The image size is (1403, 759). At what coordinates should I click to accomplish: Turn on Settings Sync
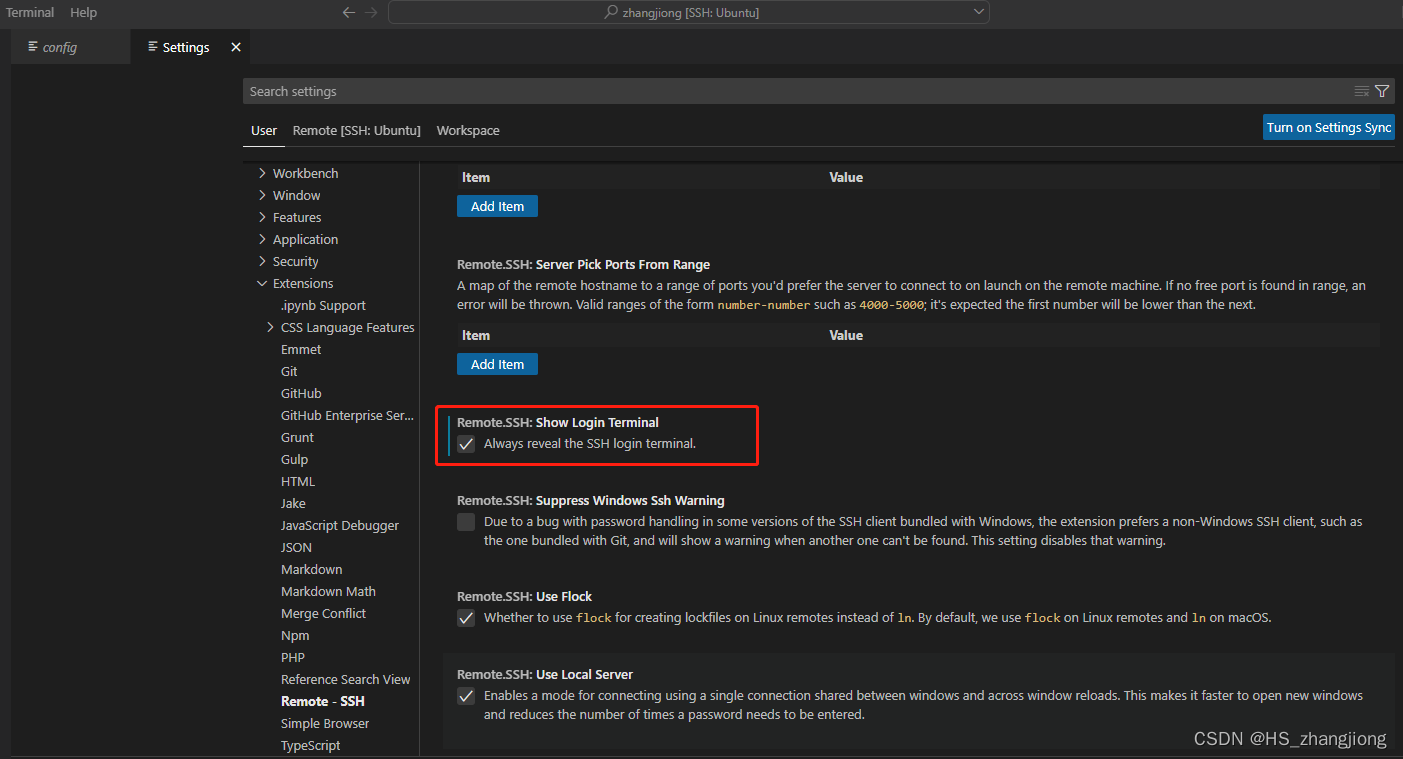tap(1329, 127)
